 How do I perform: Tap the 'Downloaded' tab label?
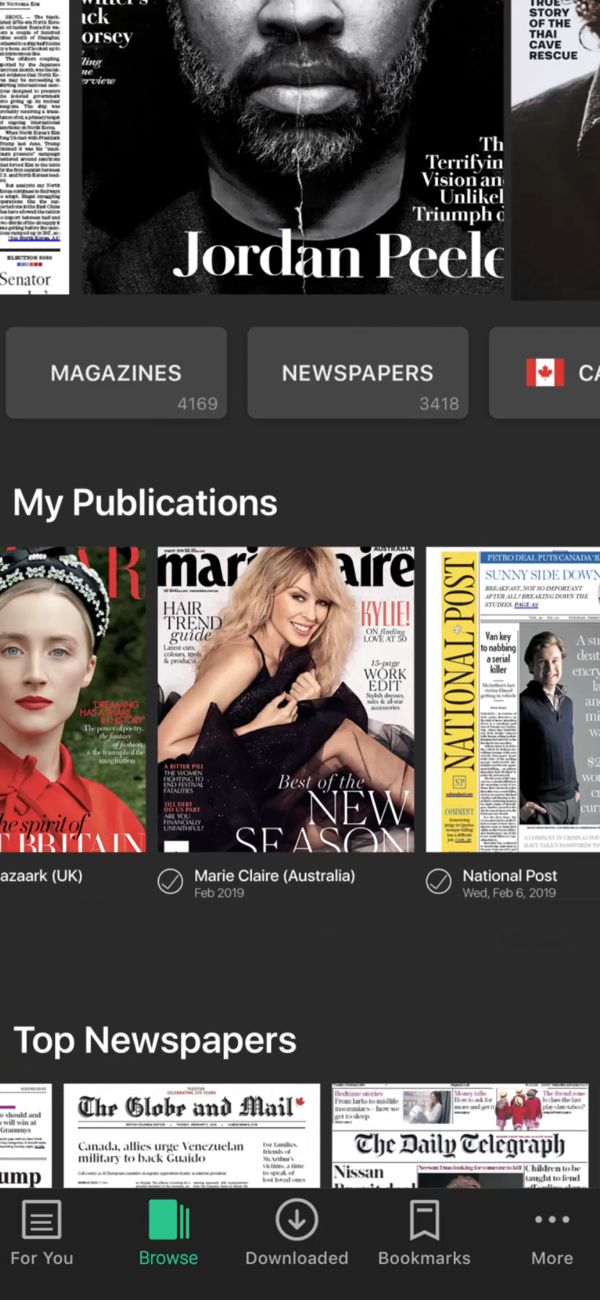pyautogui.click(x=297, y=1258)
